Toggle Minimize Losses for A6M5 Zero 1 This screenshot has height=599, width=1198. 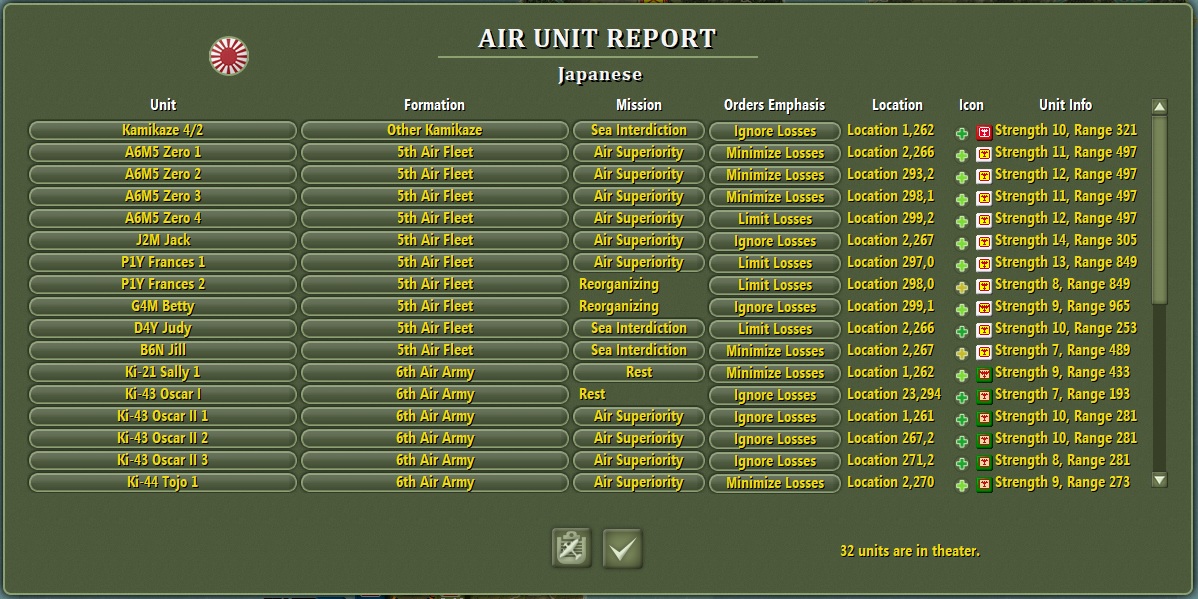coord(773,153)
